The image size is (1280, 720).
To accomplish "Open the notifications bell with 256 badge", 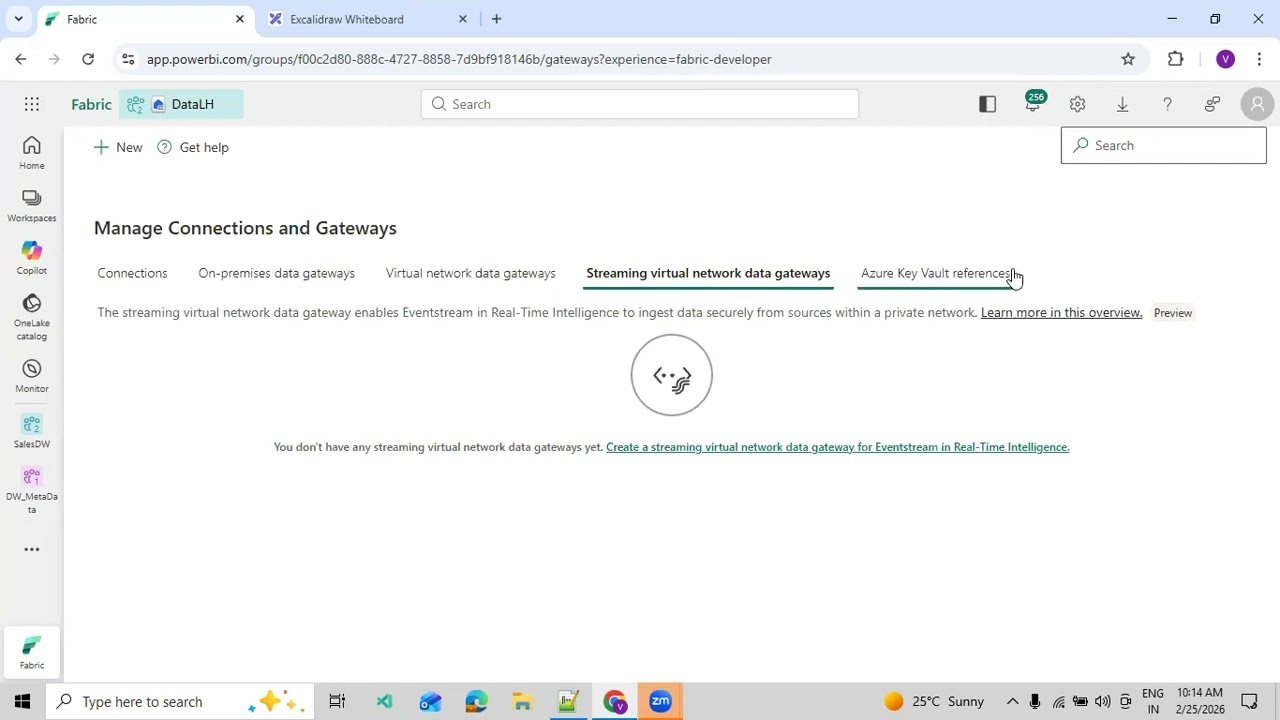I will tap(1033, 103).
